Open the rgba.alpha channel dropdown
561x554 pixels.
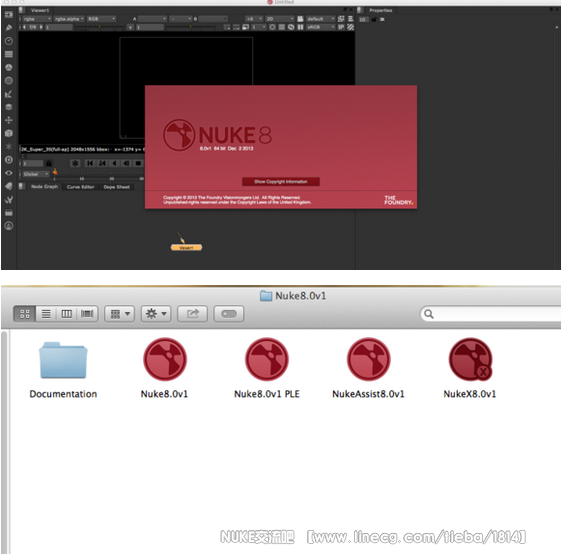click(69, 19)
